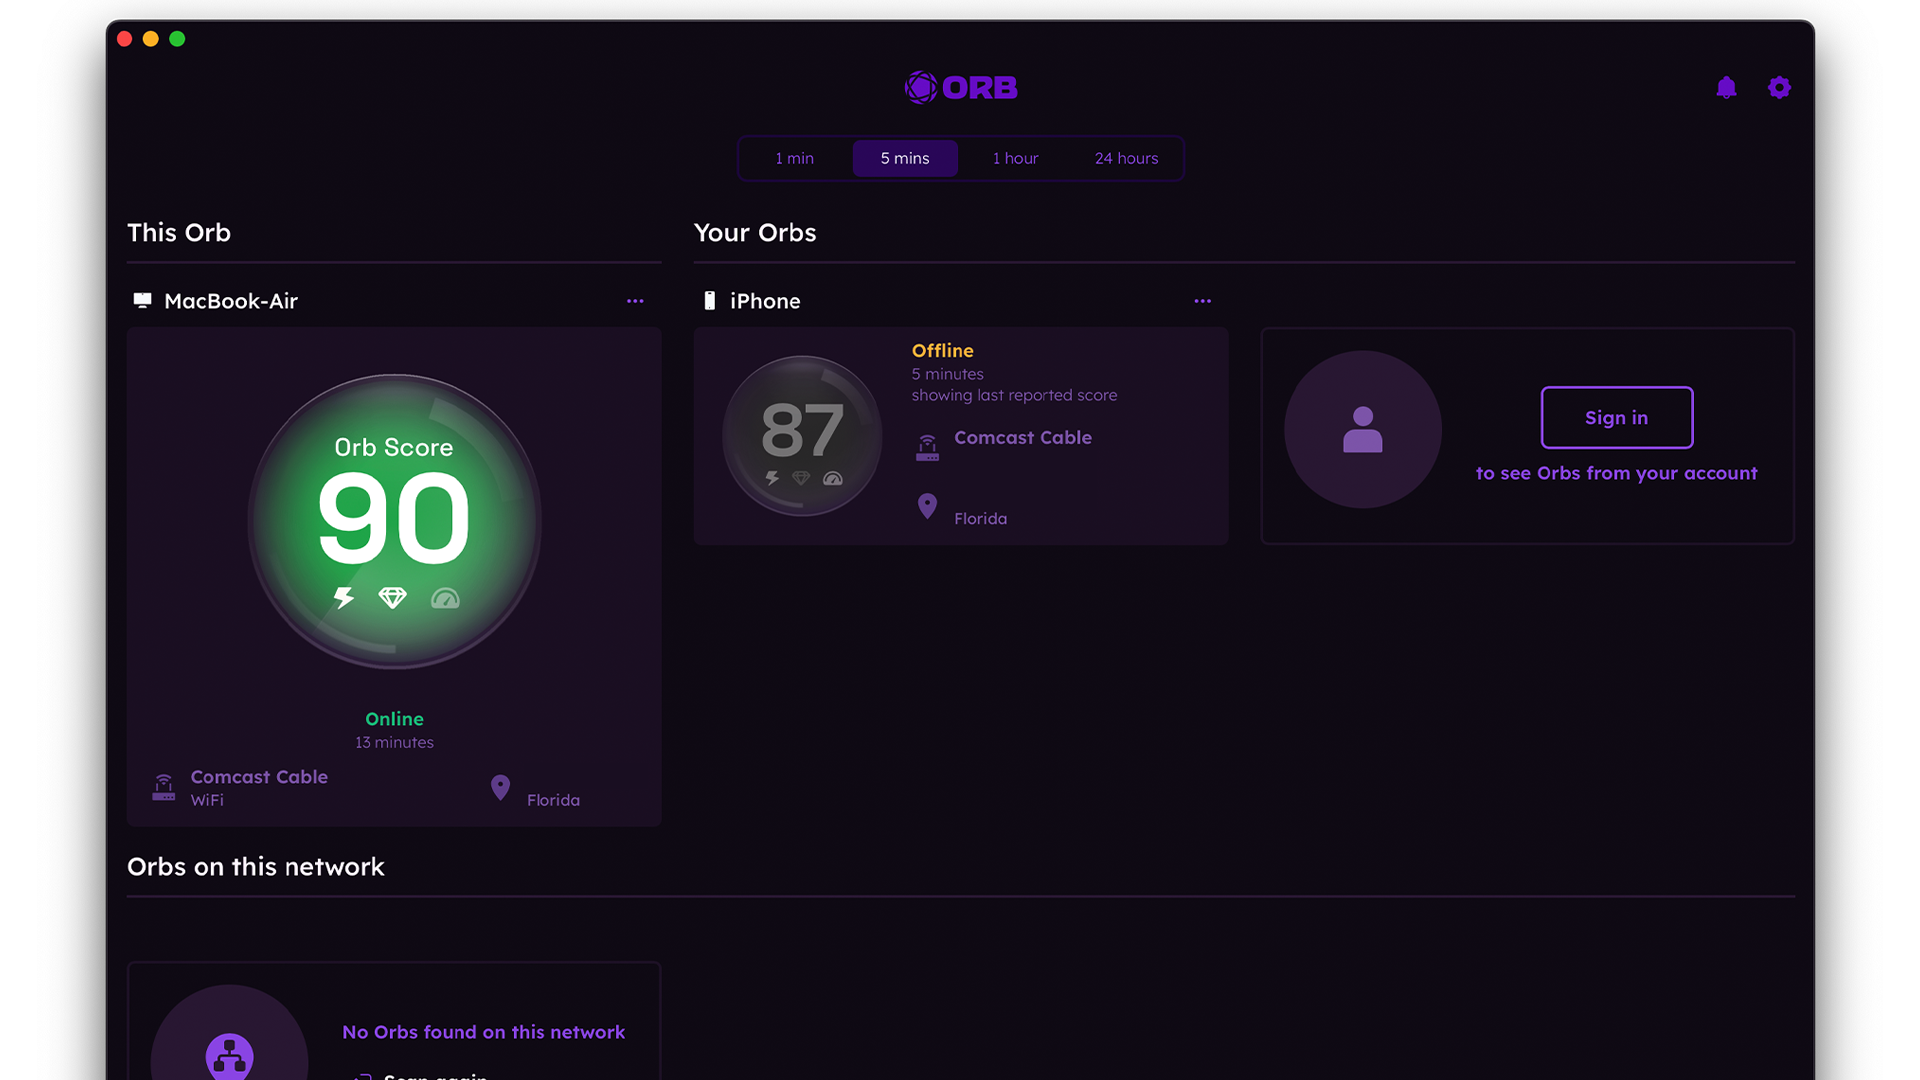Screen dimensions: 1920x1080
Task: Maximize window with green button
Action: coord(177,39)
